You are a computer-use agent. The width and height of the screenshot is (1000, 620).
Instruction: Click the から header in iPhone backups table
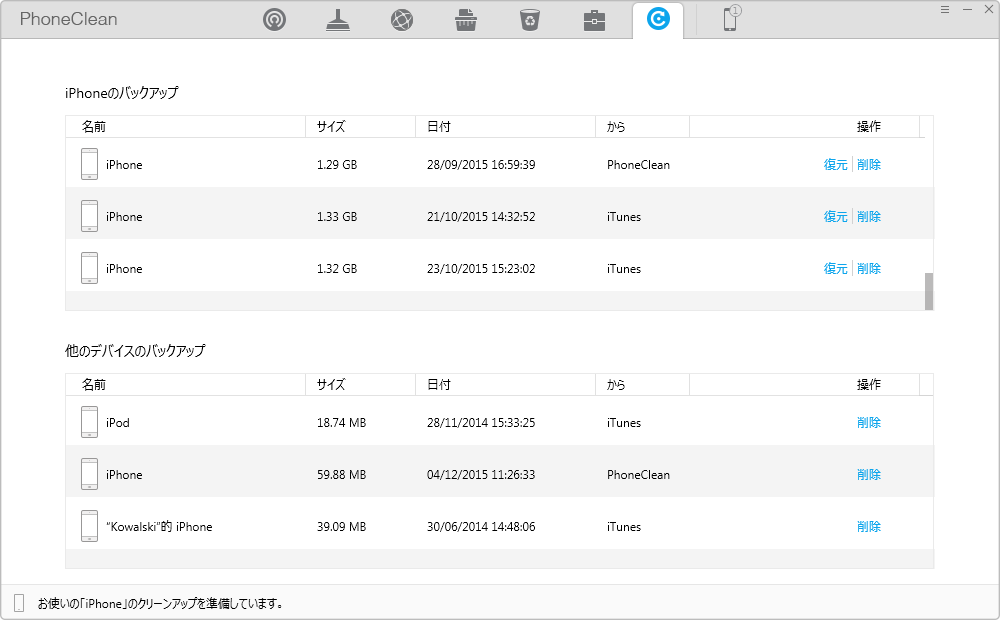(x=642, y=126)
